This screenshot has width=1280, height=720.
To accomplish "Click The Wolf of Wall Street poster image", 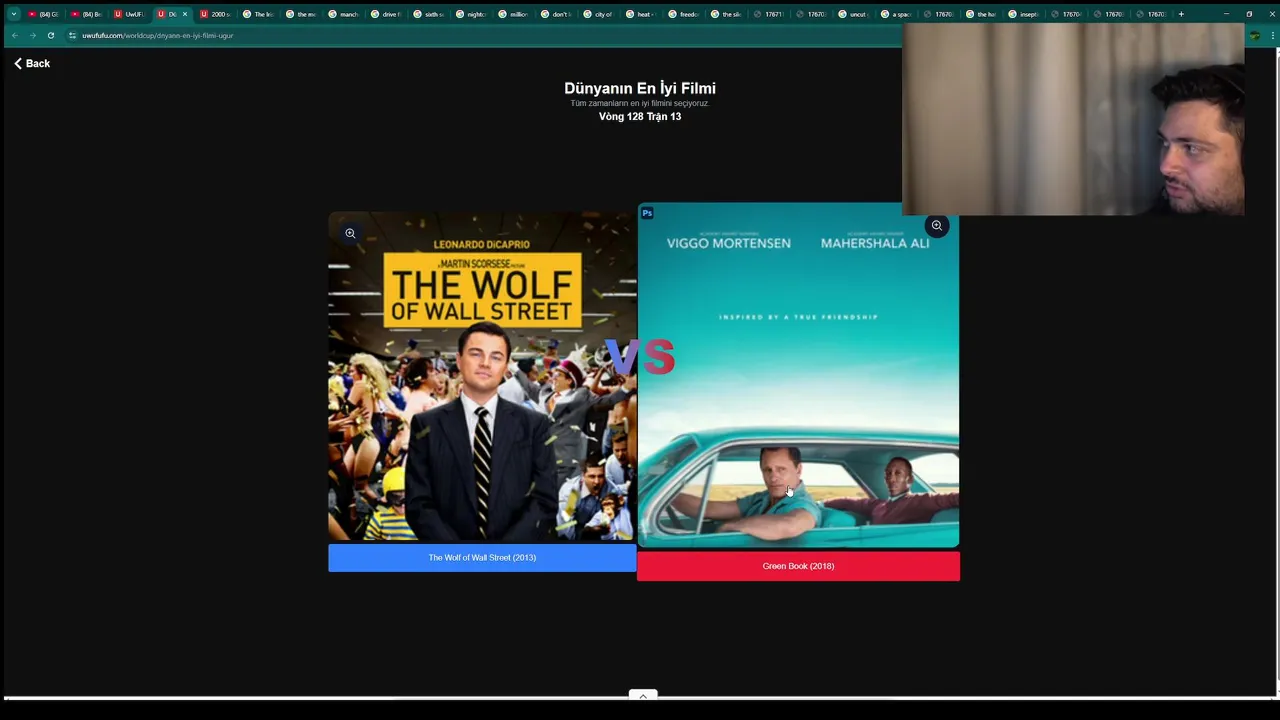I will click(482, 376).
